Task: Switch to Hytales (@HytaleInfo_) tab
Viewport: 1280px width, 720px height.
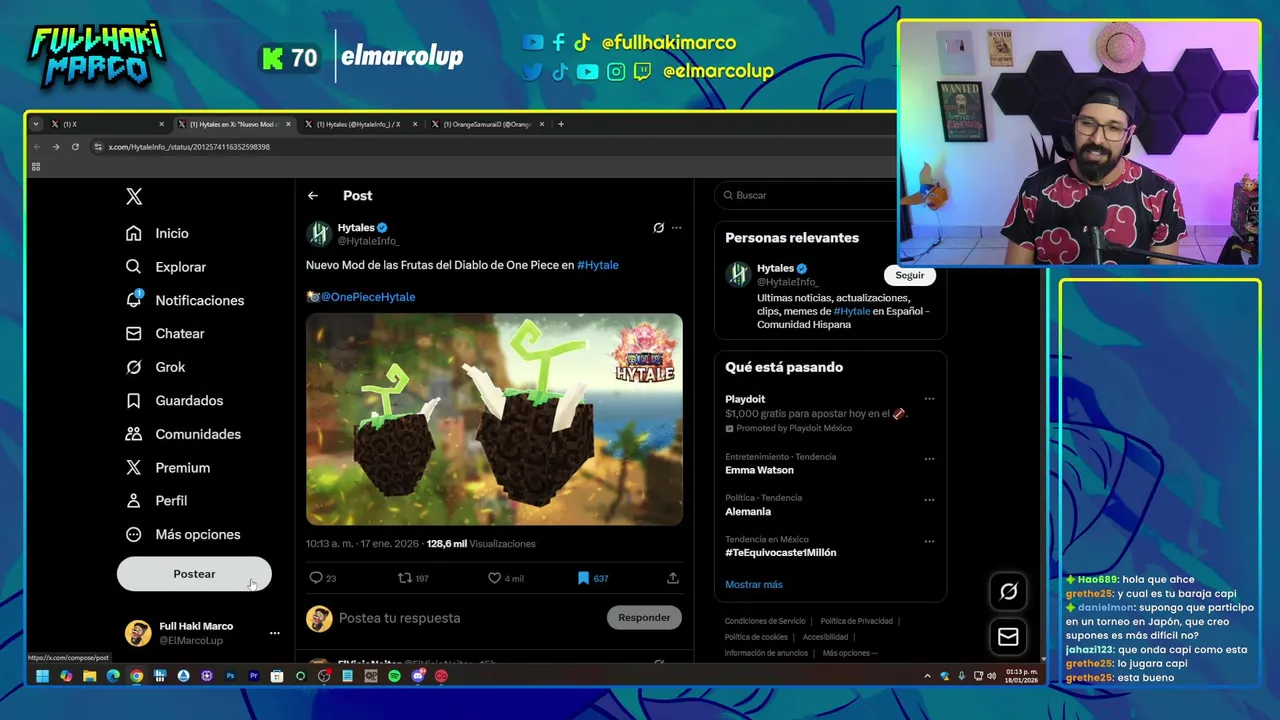Action: coord(360,124)
